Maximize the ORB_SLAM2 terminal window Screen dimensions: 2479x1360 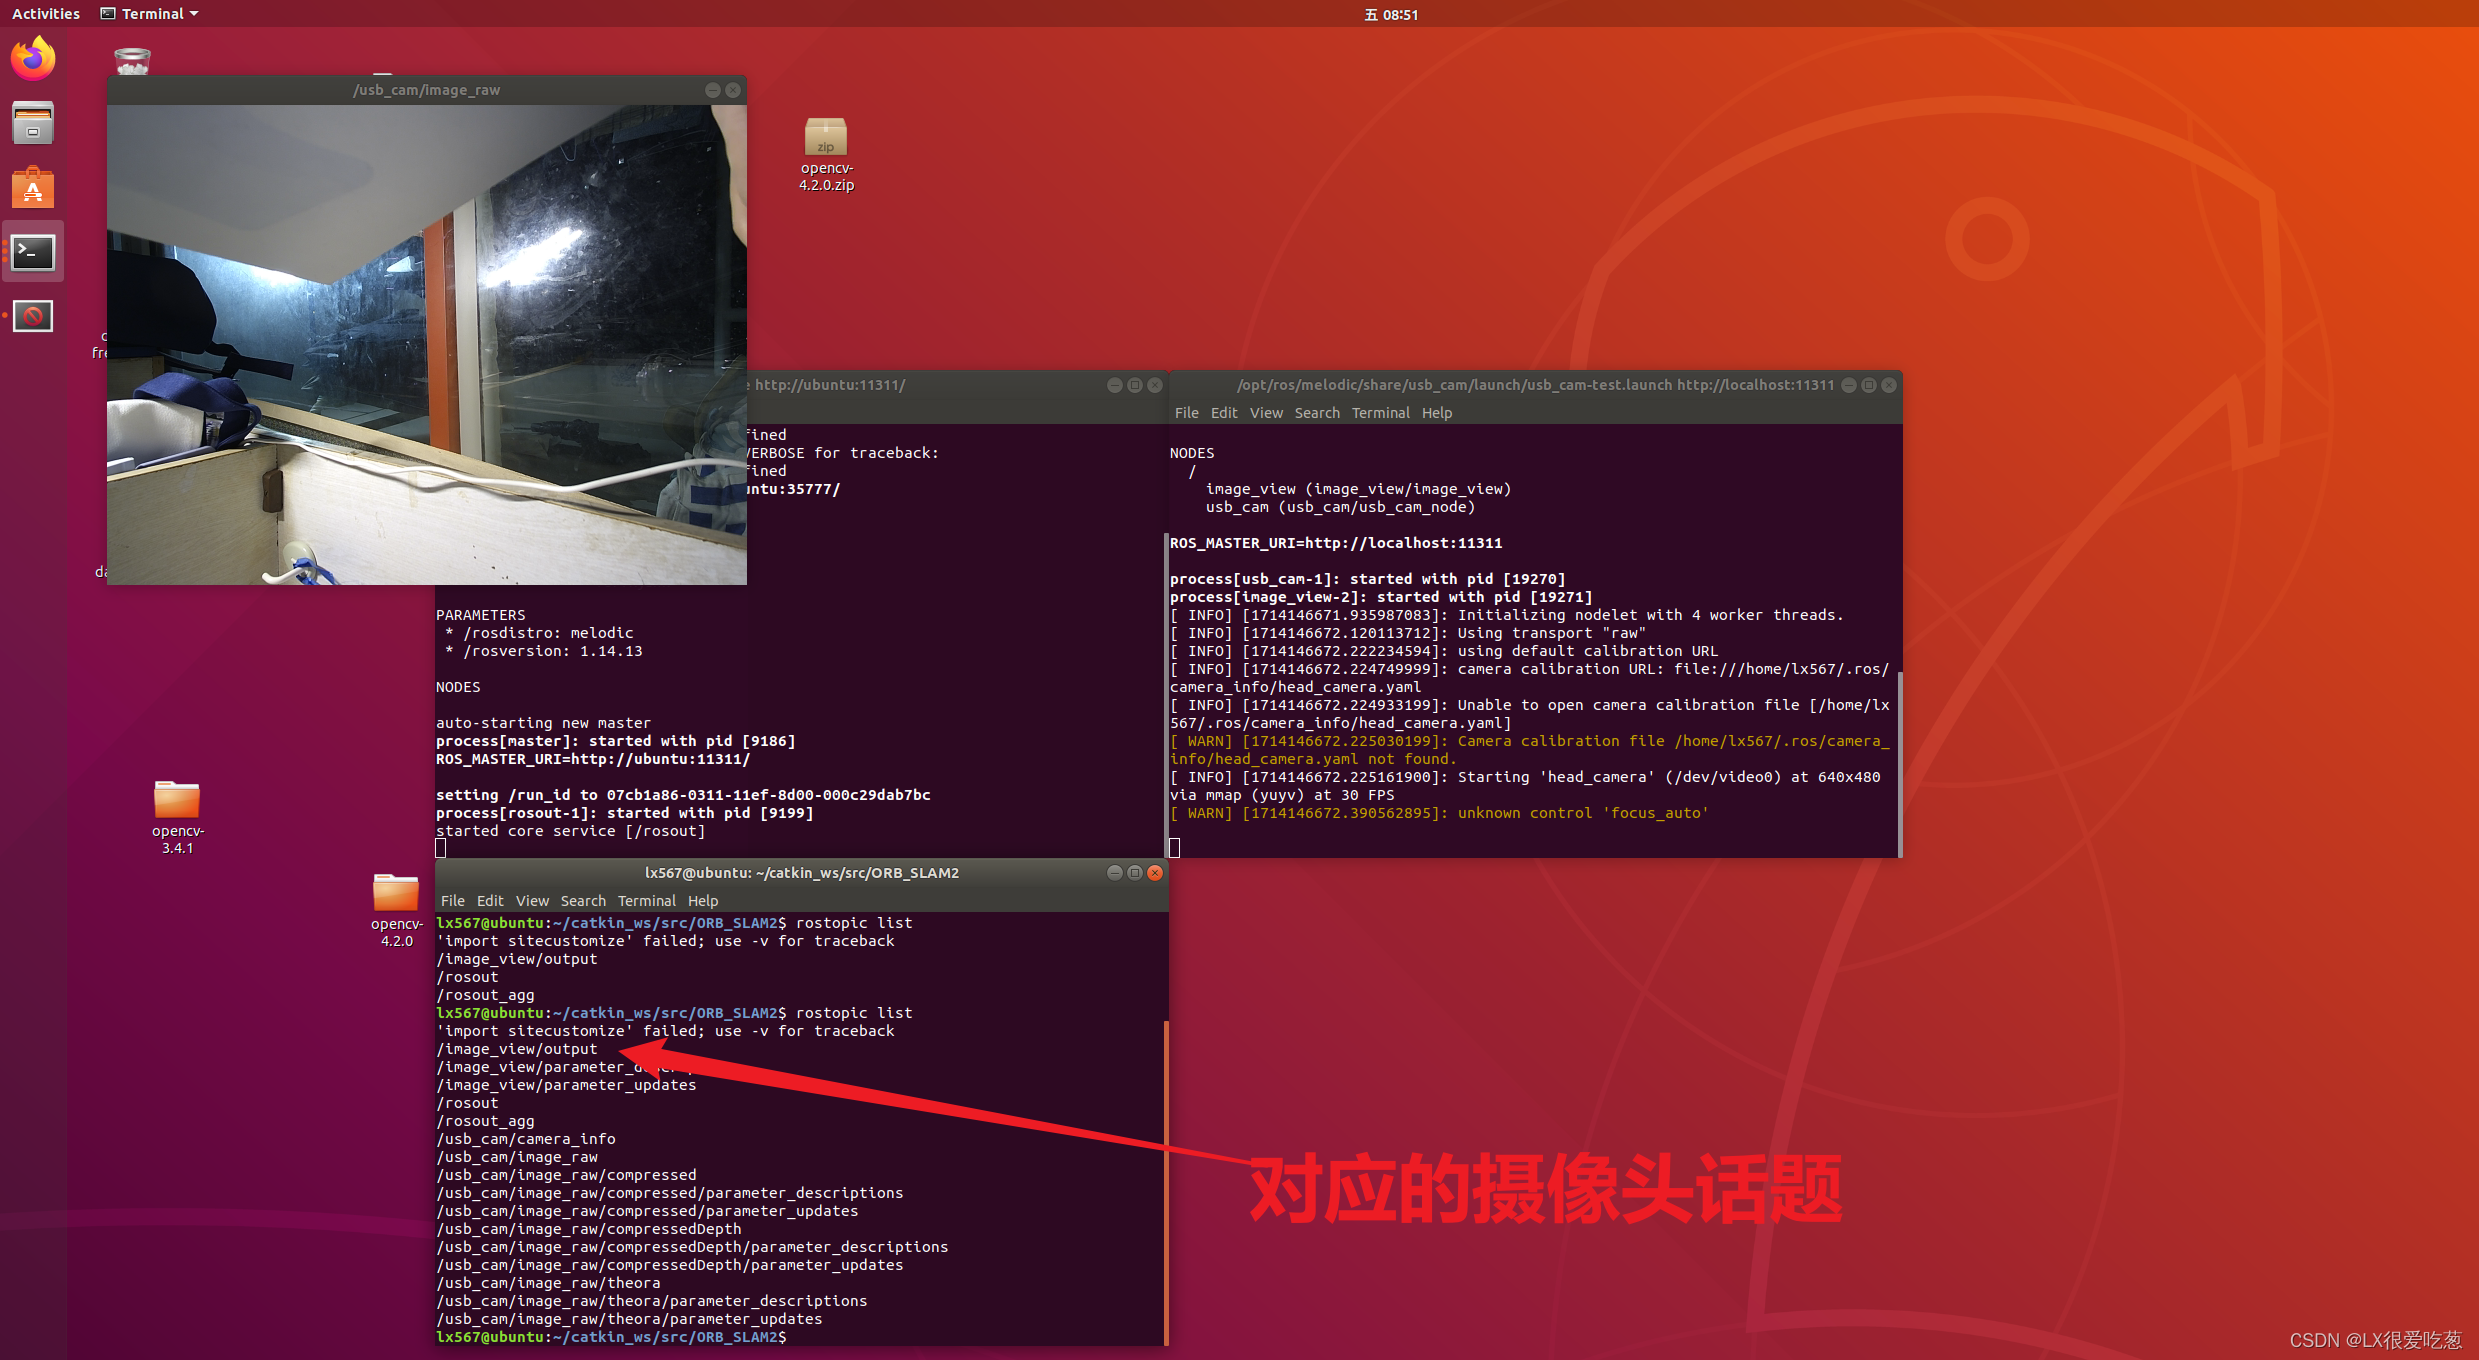[1135, 873]
